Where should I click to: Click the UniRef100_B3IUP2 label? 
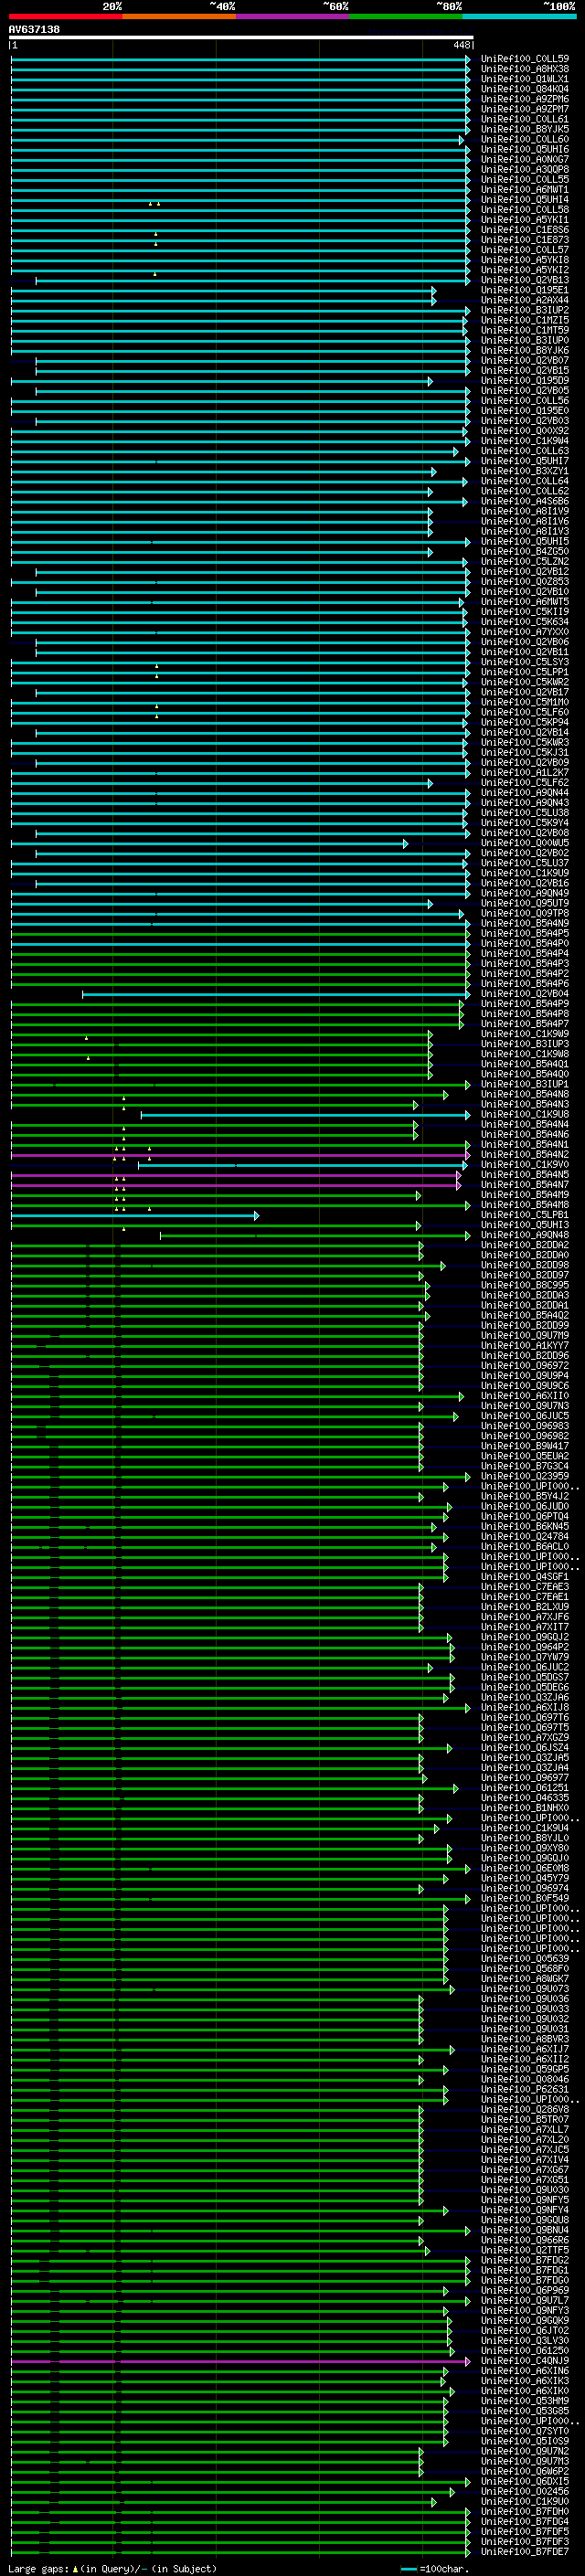[524, 310]
